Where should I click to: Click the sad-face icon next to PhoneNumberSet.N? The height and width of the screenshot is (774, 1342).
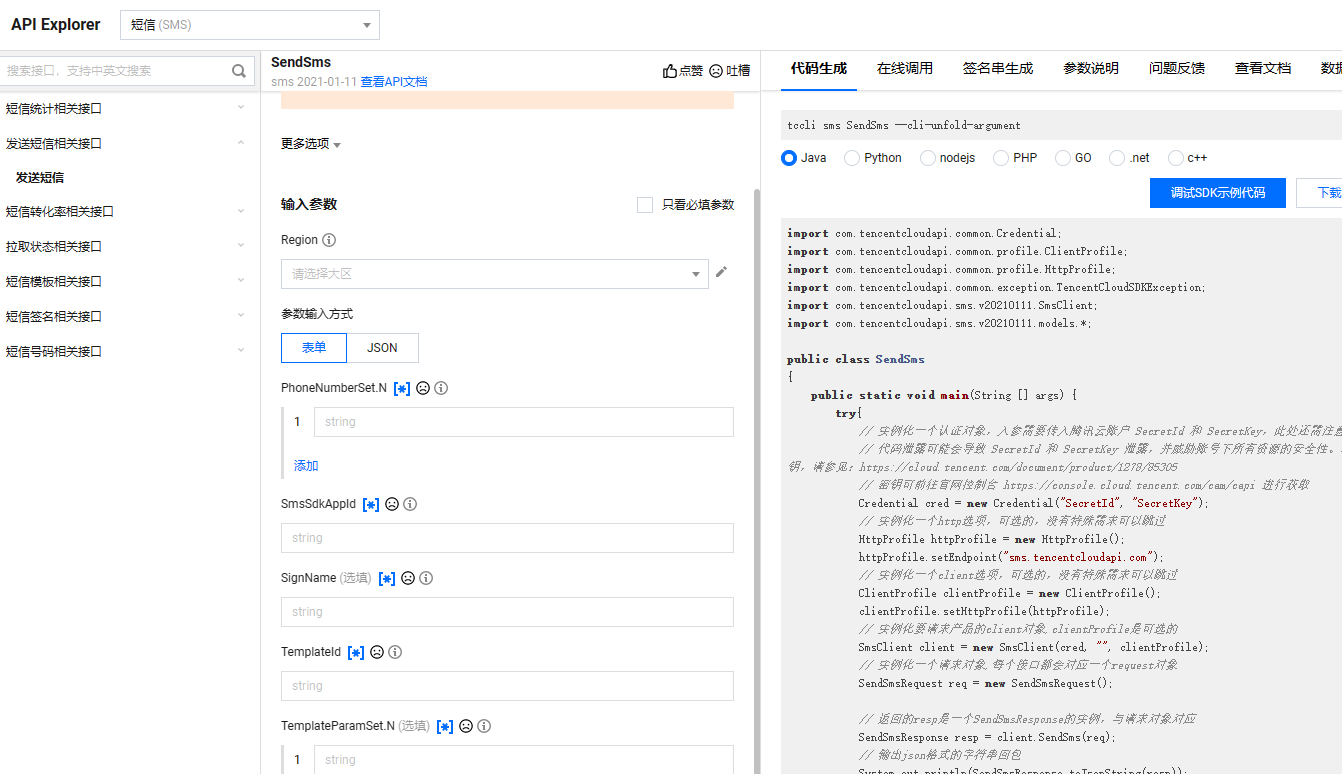point(423,388)
